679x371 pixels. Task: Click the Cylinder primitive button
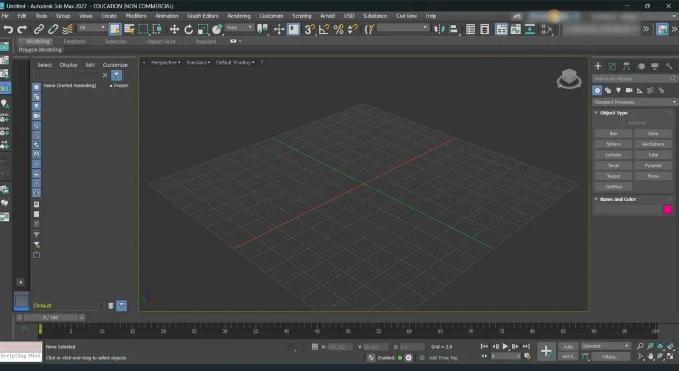(613, 155)
